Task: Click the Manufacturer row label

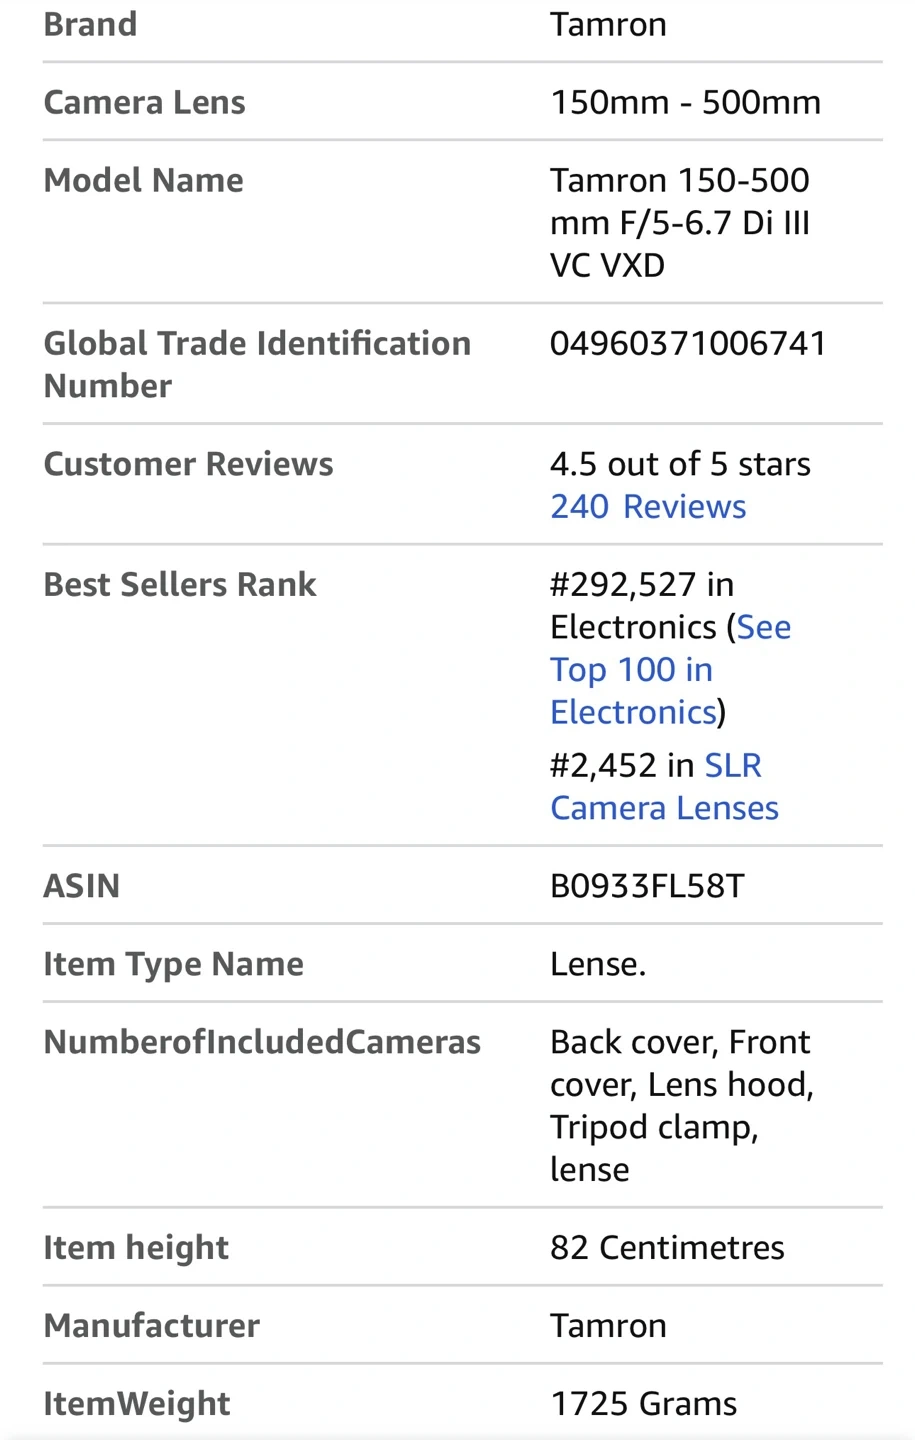Action: pos(152,1326)
